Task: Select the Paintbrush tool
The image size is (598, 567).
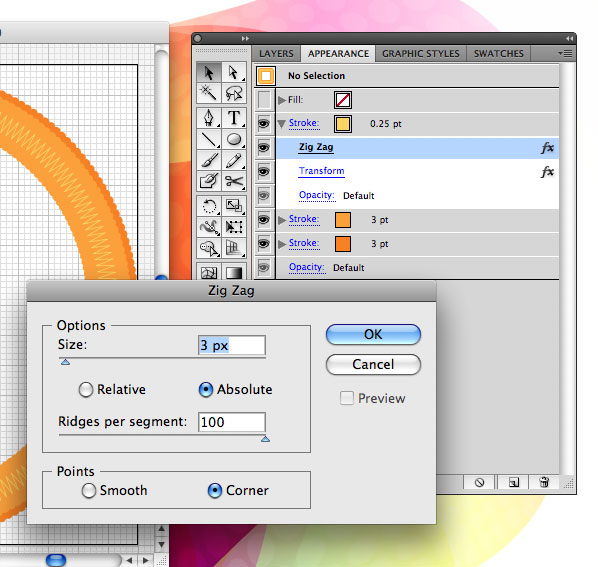Action: pos(209,161)
